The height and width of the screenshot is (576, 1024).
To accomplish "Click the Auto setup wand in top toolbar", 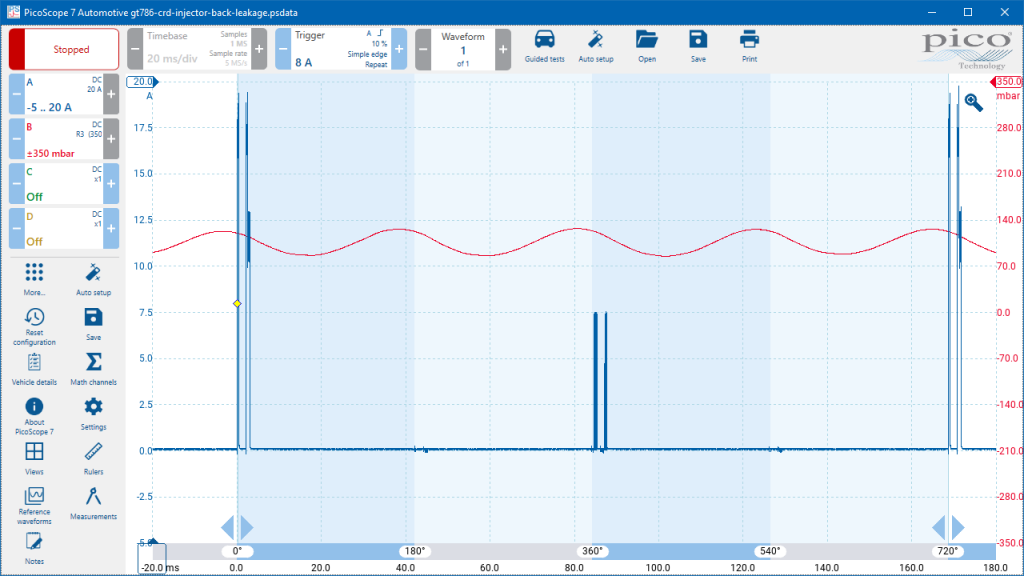I will pyautogui.click(x=596, y=46).
